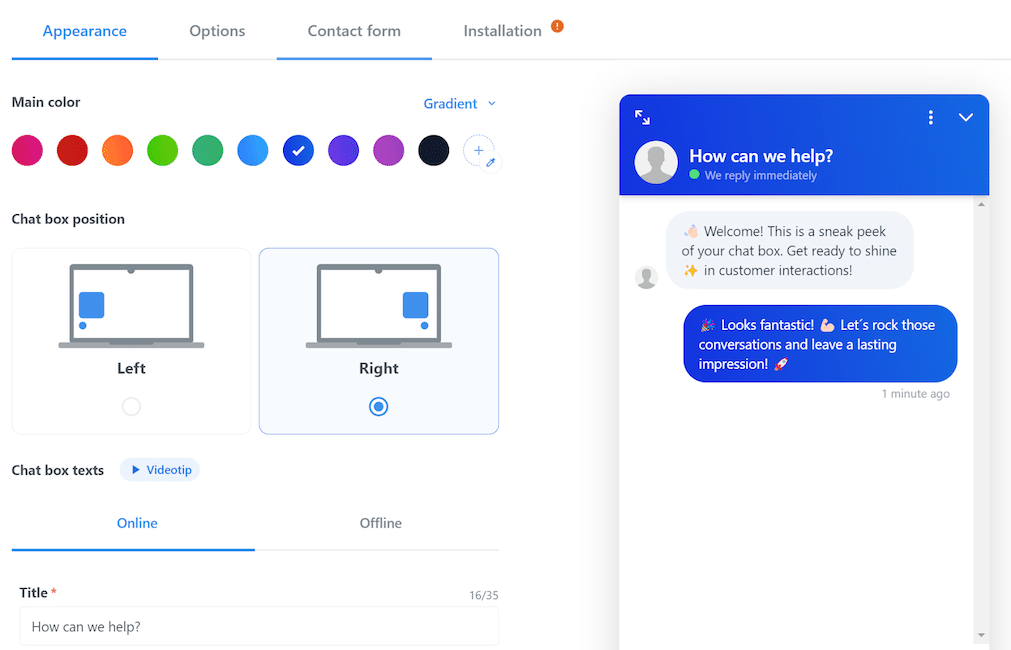Select the Online texts tab
Viewport: 1011px width, 650px height.
click(137, 523)
